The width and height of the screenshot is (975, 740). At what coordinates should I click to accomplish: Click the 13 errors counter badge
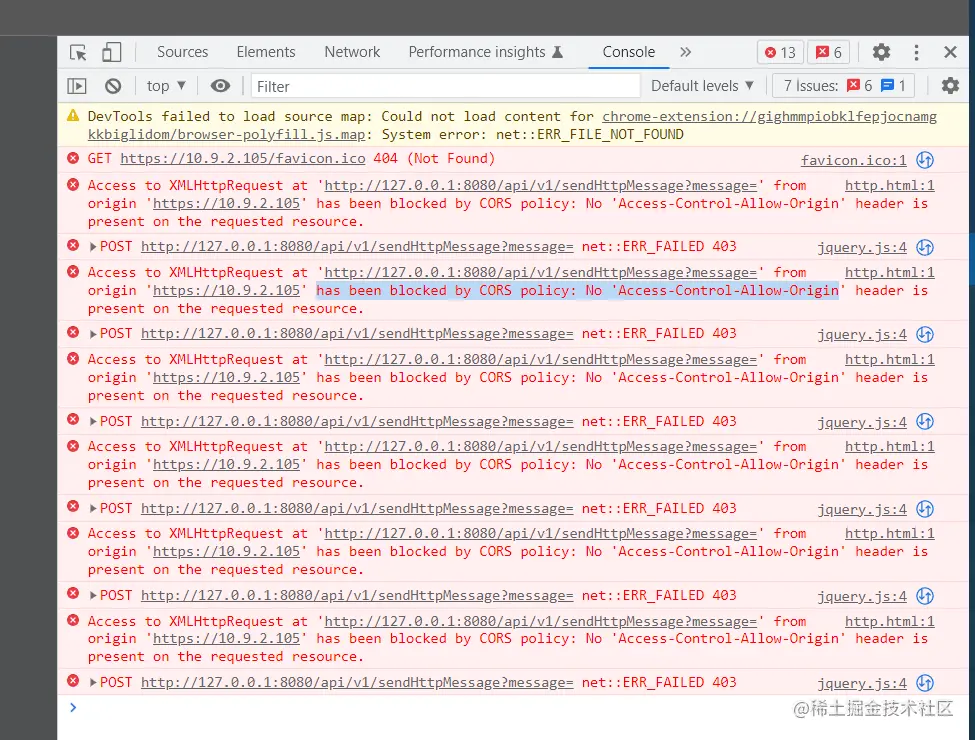[780, 53]
